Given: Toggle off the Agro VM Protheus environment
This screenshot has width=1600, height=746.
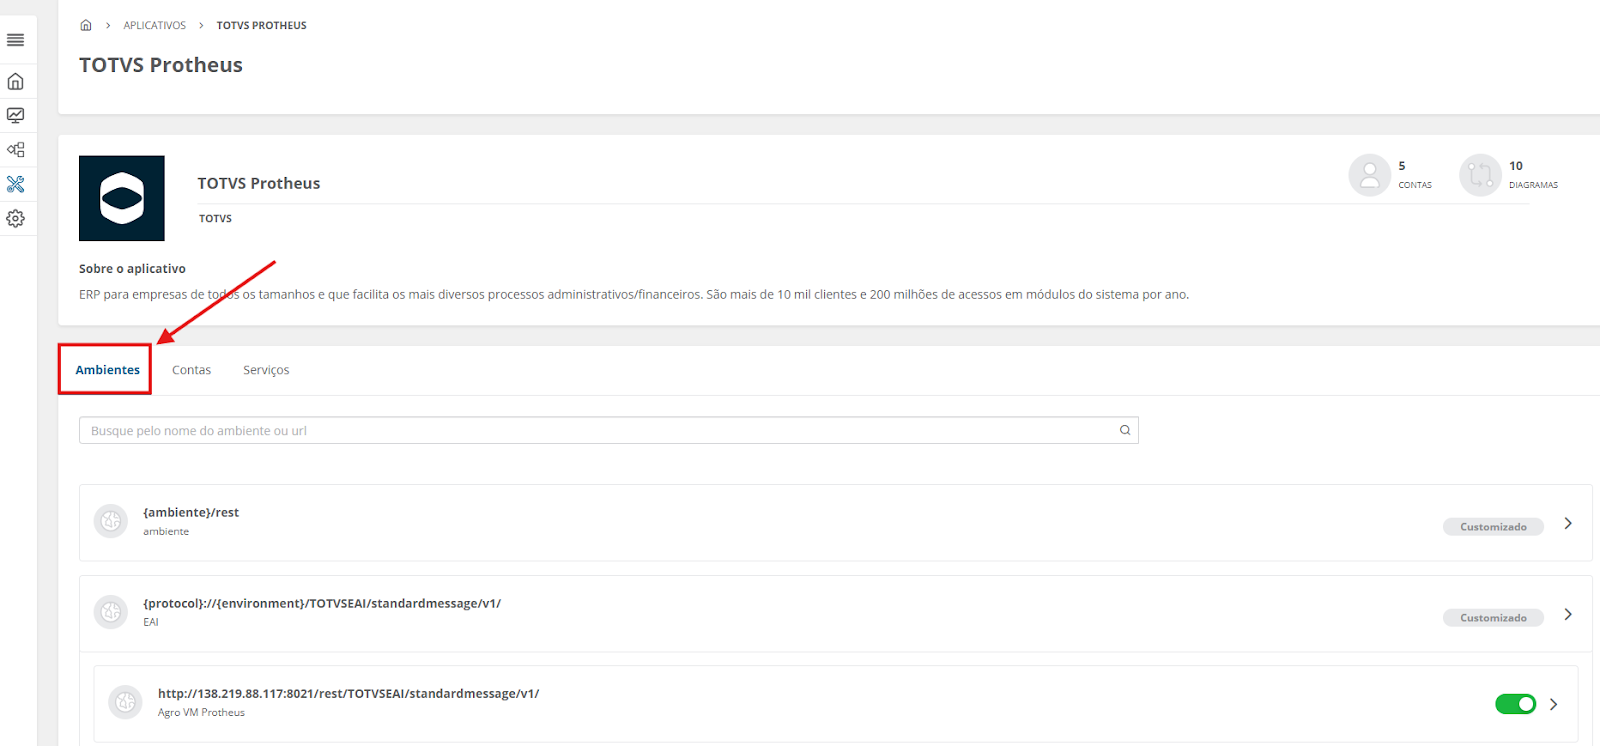Looking at the screenshot, I should tap(1515, 704).
